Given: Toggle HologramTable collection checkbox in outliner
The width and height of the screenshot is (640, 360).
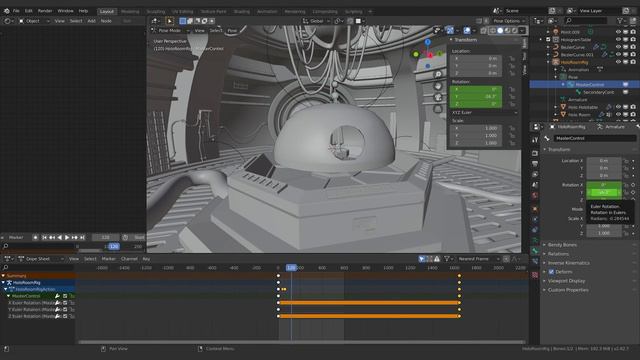Looking at the screenshot, I should point(548,40).
